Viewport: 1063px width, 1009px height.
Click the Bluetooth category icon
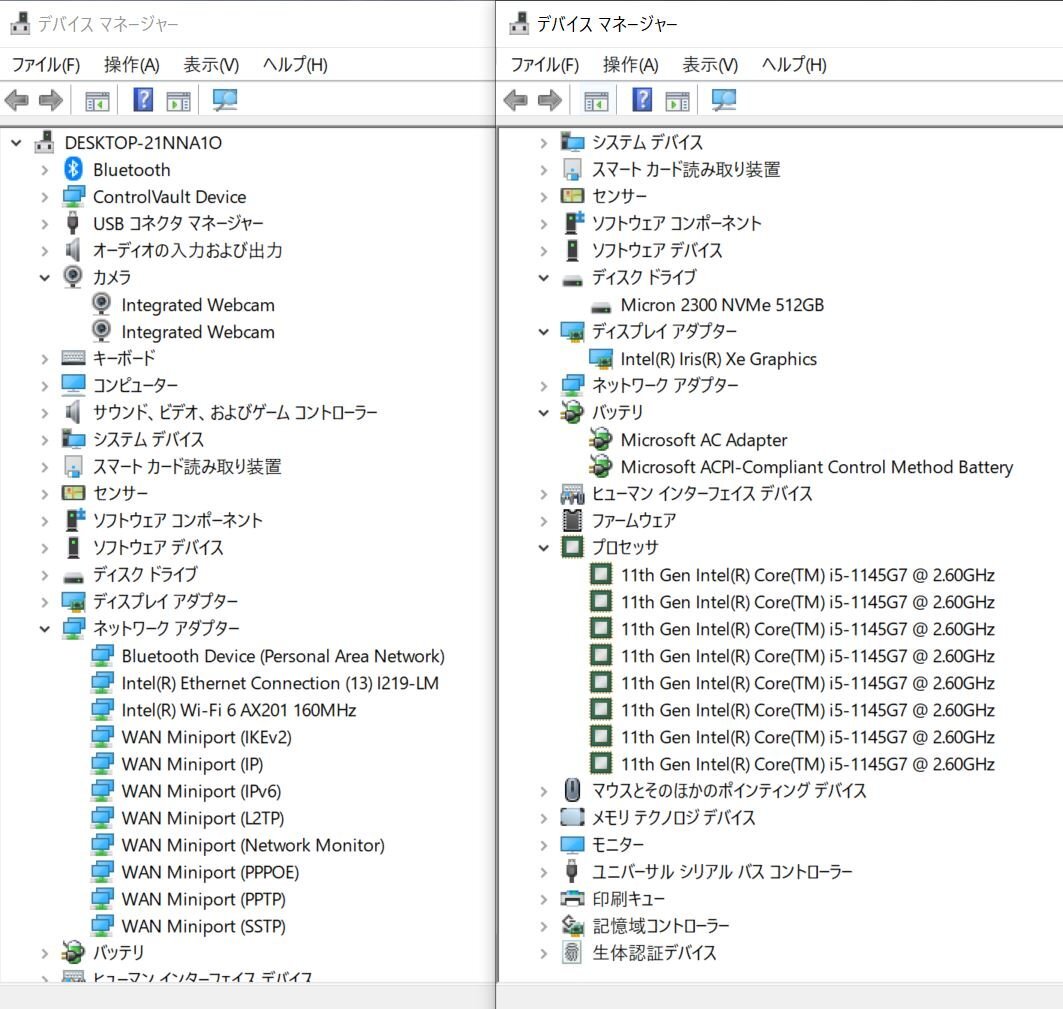[73, 169]
